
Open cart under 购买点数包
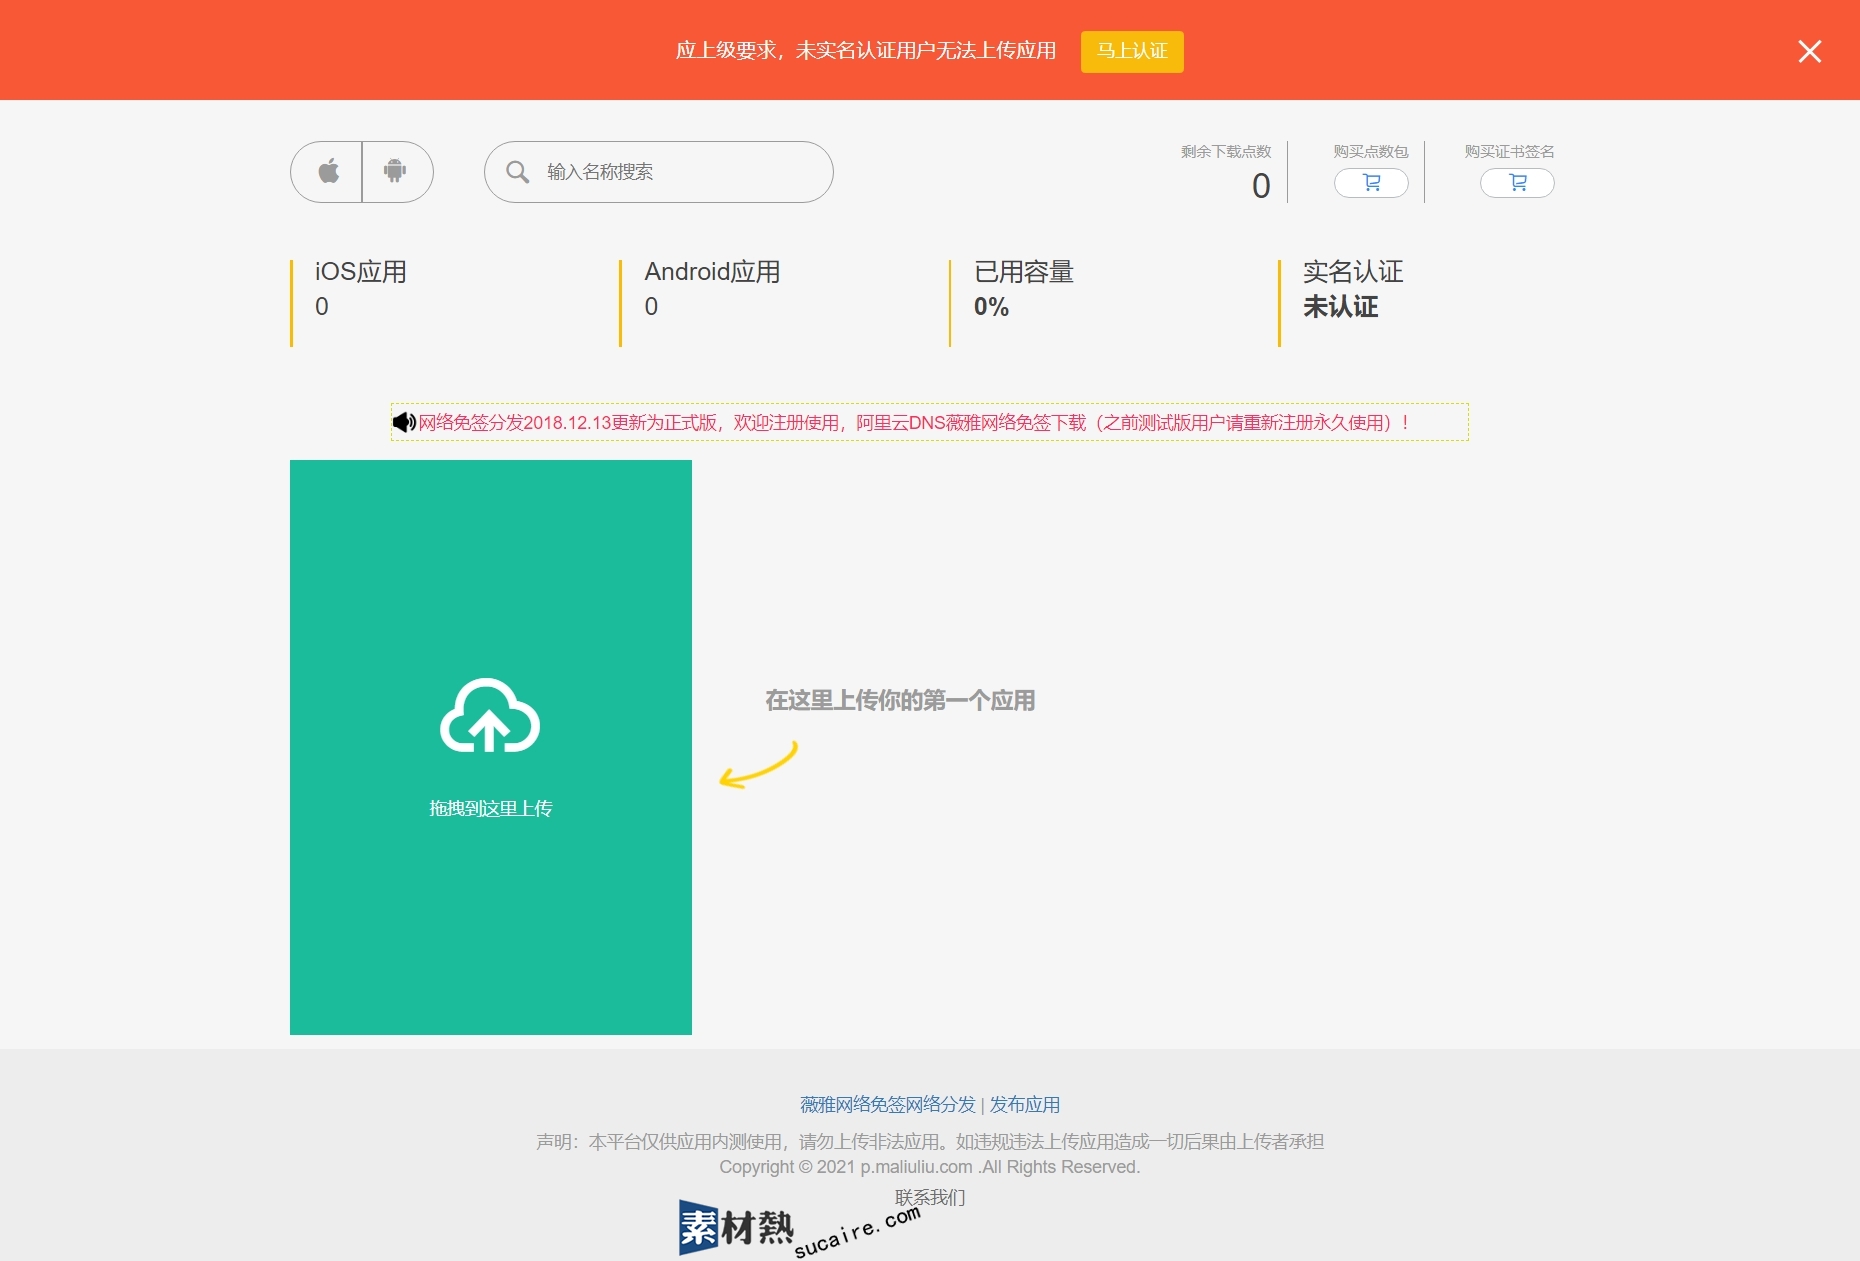coord(1371,183)
